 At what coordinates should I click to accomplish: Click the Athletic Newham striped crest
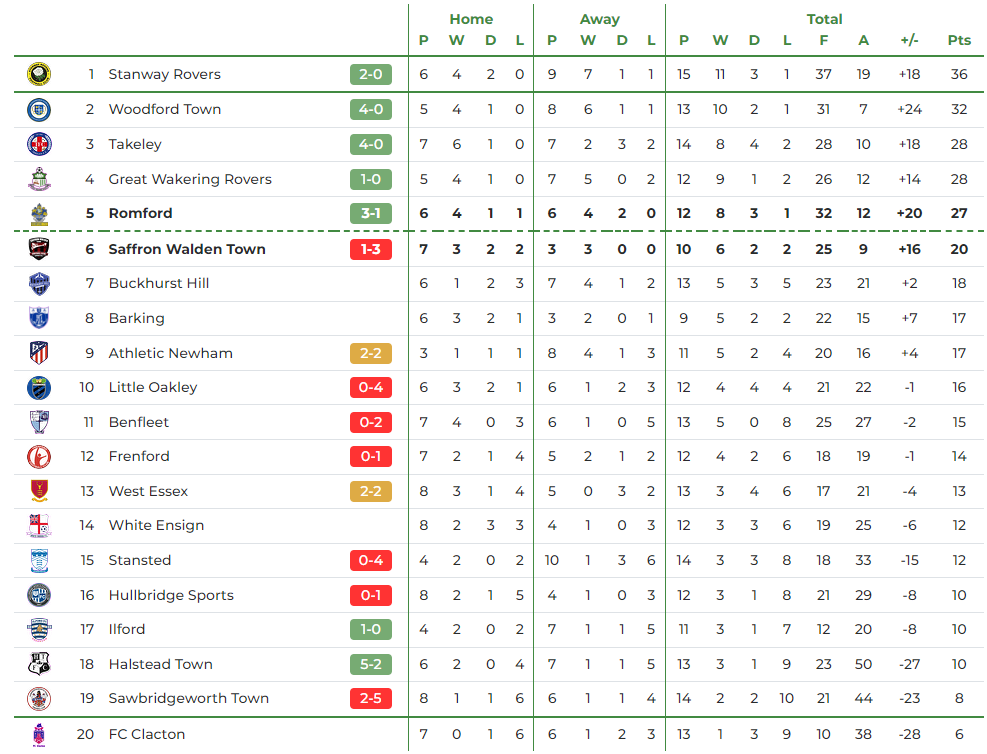[x=39, y=353]
